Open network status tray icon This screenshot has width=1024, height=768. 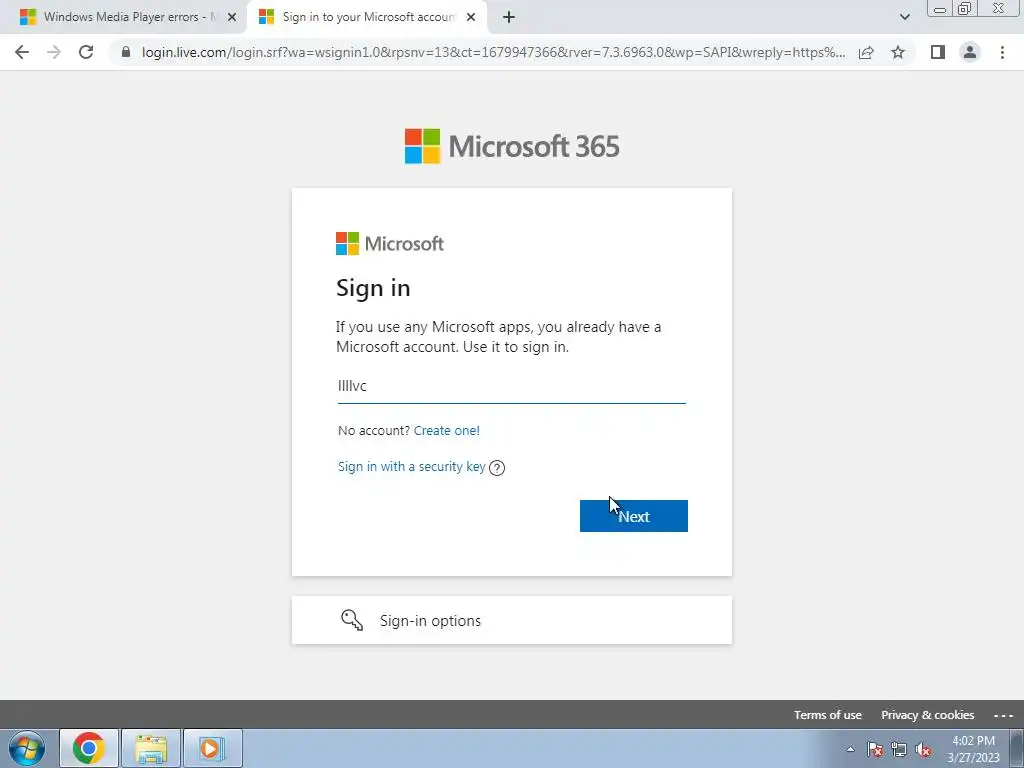899,750
